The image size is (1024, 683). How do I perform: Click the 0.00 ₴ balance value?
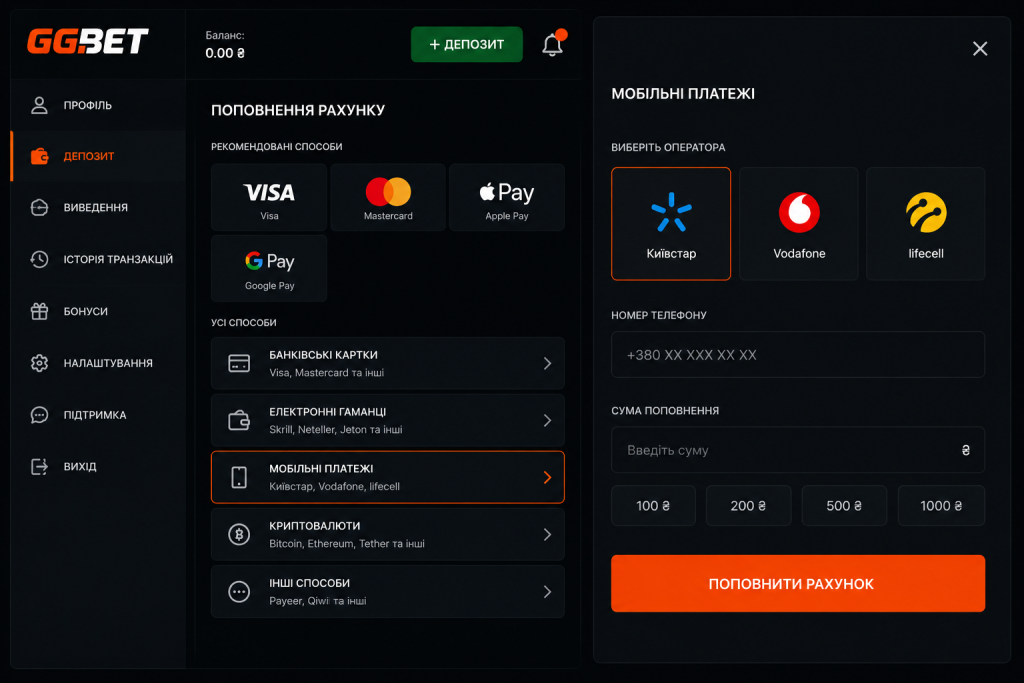[x=225, y=54]
